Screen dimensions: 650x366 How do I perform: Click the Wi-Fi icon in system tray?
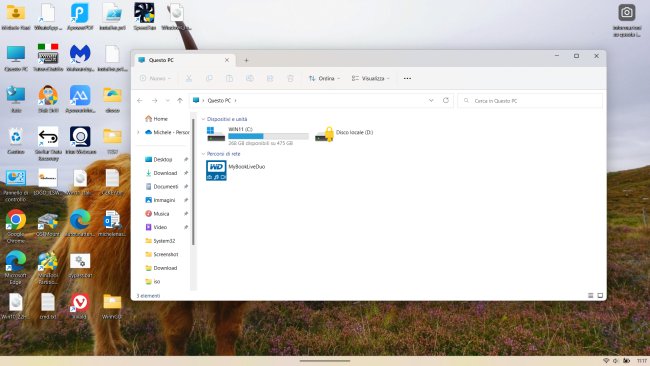(606, 361)
